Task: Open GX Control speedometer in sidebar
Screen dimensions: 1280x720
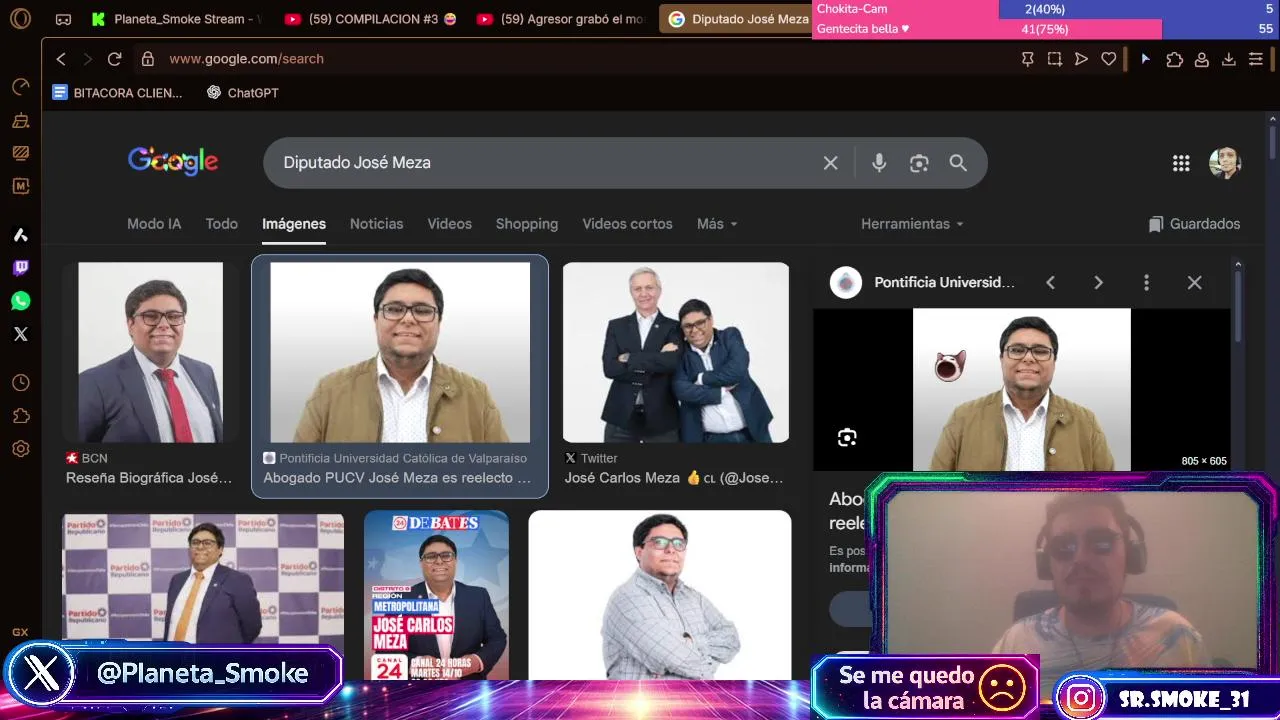Action: [x=20, y=87]
